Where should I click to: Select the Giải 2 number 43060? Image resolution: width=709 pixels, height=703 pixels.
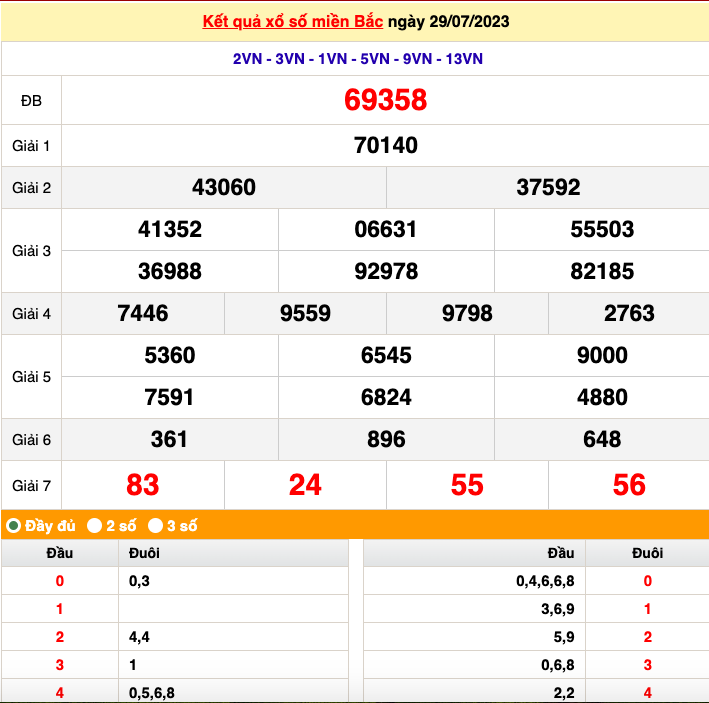[x=224, y=188]
